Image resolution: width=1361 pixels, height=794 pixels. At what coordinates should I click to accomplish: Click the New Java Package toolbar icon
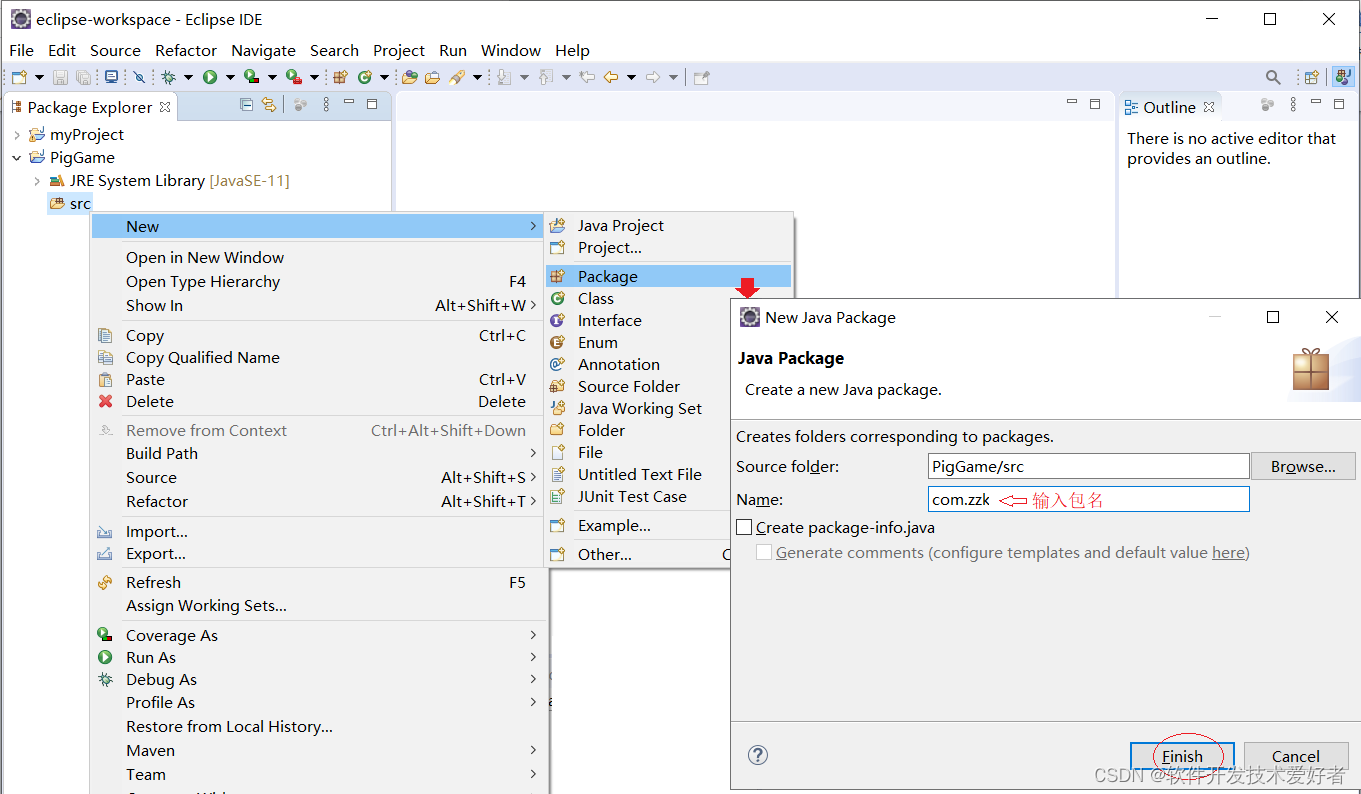[340, 77]
